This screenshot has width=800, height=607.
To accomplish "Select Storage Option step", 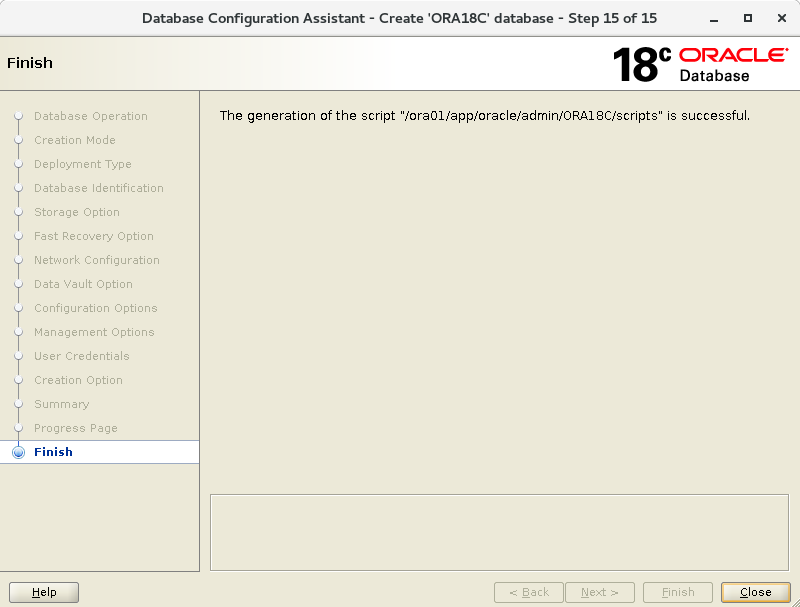I will (x=77, y=212).
